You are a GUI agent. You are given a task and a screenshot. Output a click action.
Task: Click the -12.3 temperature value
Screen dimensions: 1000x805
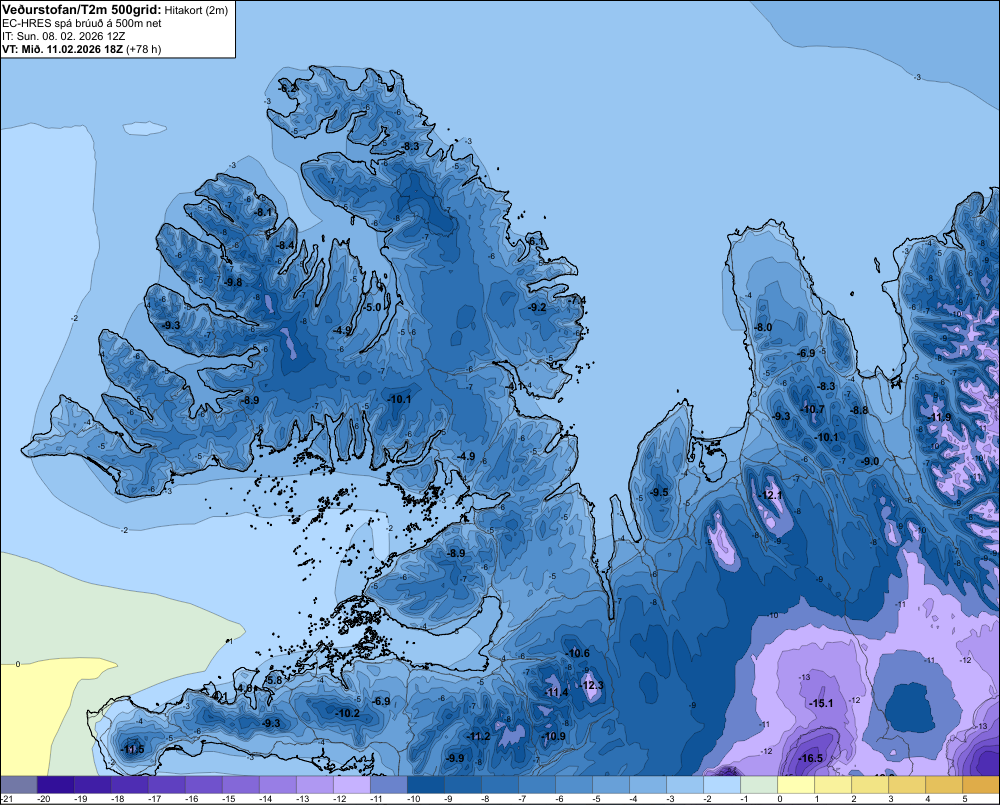[x=591, y=685]
